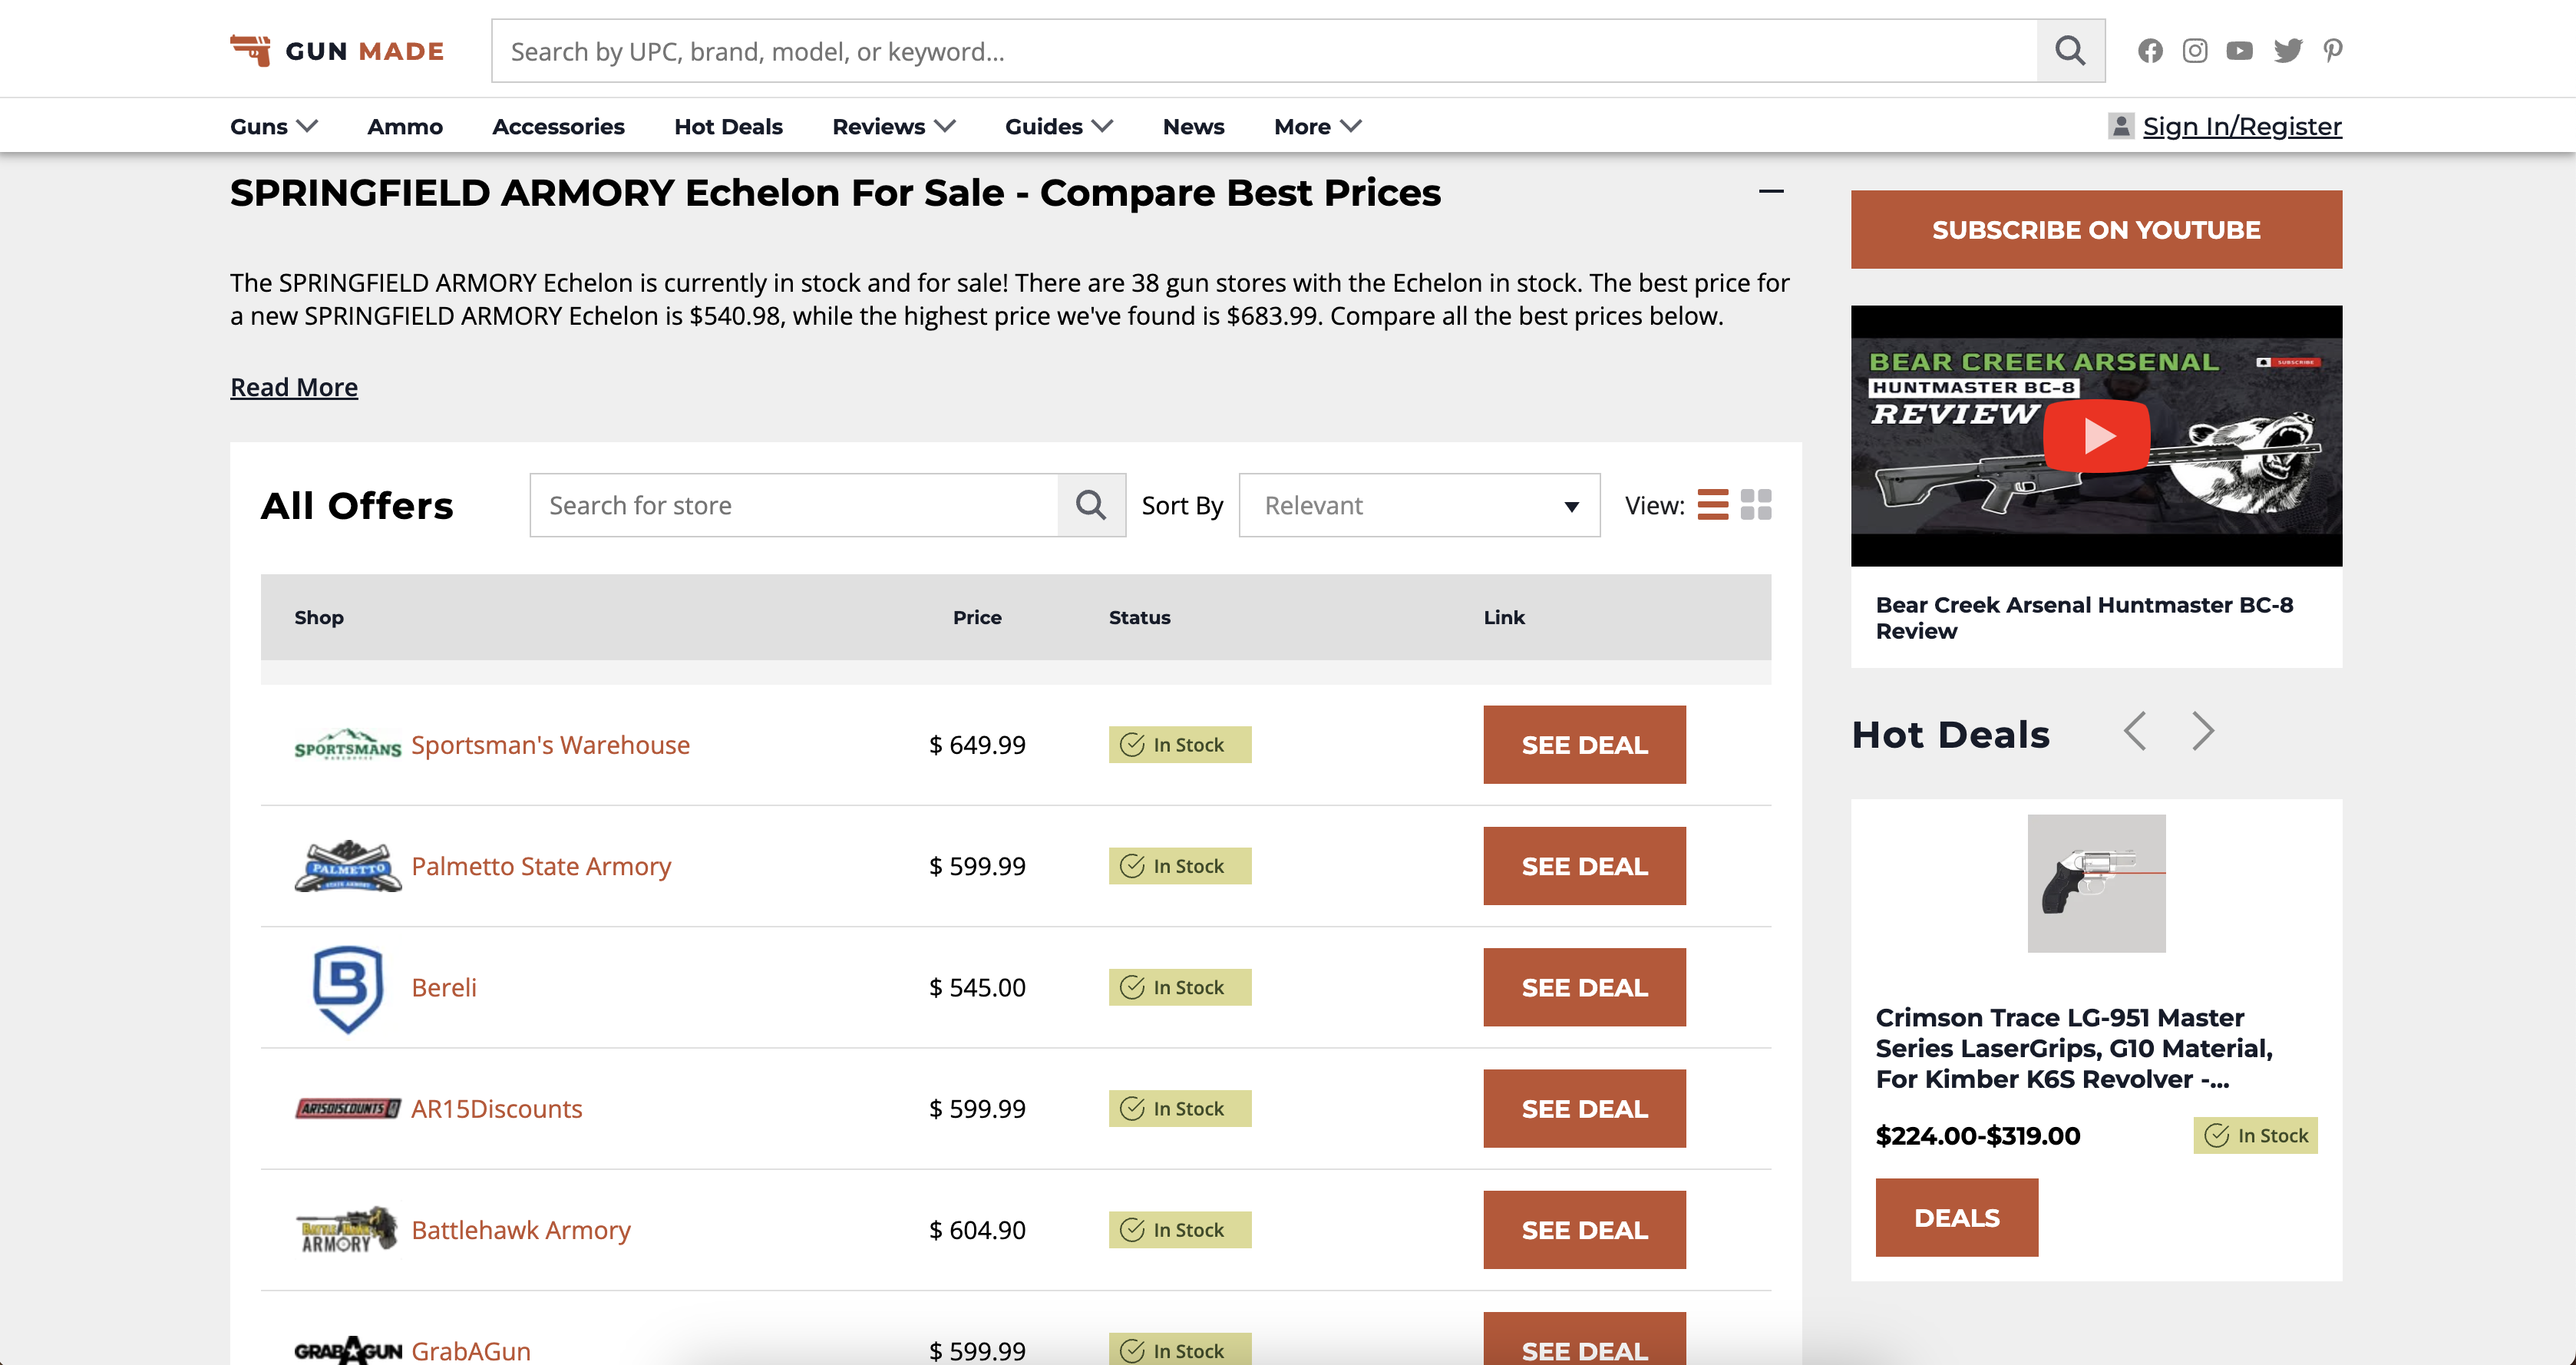The width and height of the screenshot is (2576, 1365).
Task: Click Subscribe on YouTube button
Action: coord(2096,230)
